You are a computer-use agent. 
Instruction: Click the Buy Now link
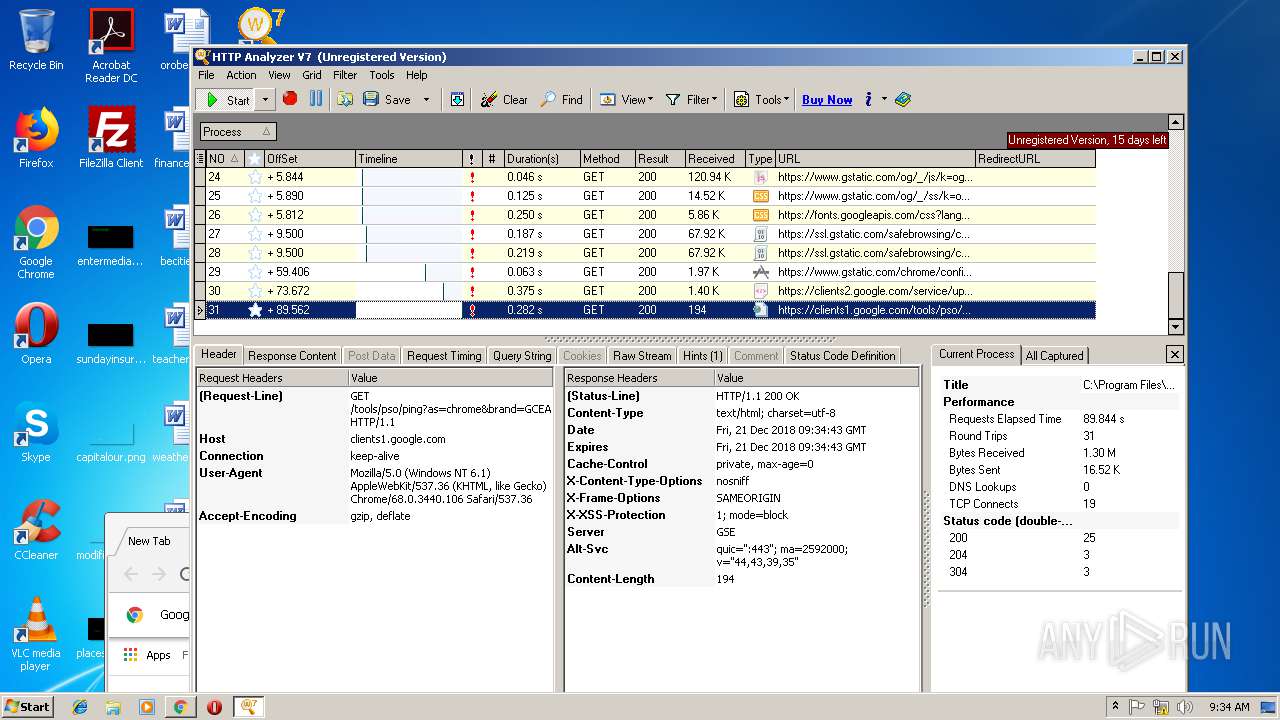click(827, 100)
